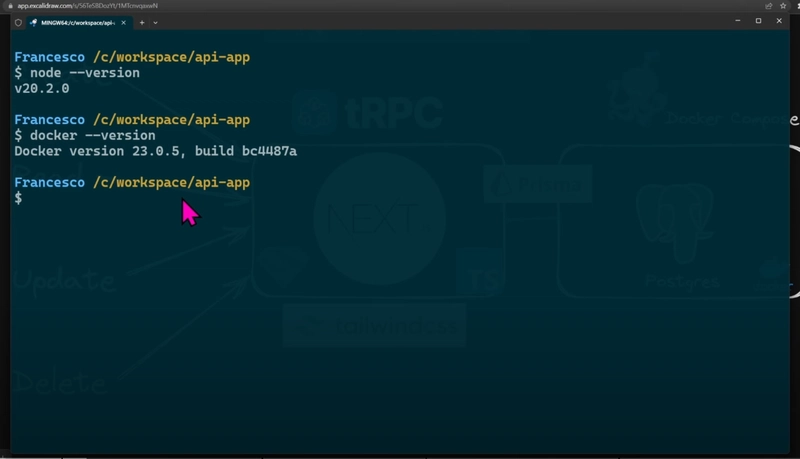Close the terminal window
The height and width of the screenshot is (459, 800).
coord(779,21)
